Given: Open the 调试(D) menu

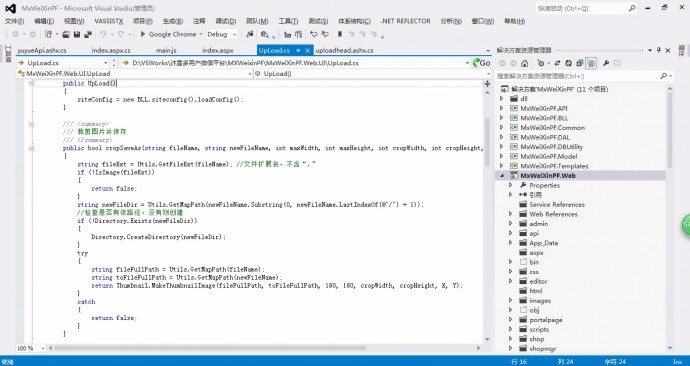Looking at the screenshot, I should [x=226, y=21].
